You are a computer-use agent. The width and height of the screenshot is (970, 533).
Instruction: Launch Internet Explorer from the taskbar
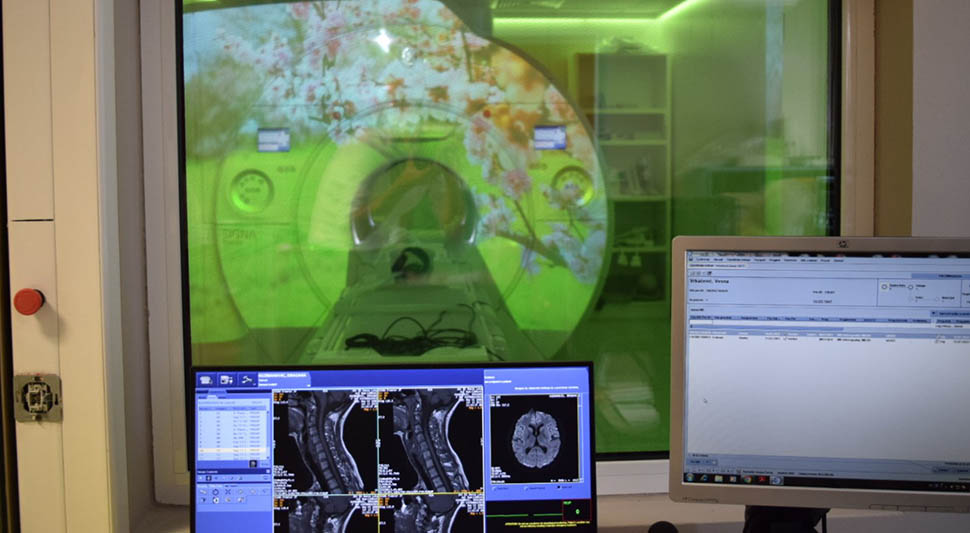(704, 478)
